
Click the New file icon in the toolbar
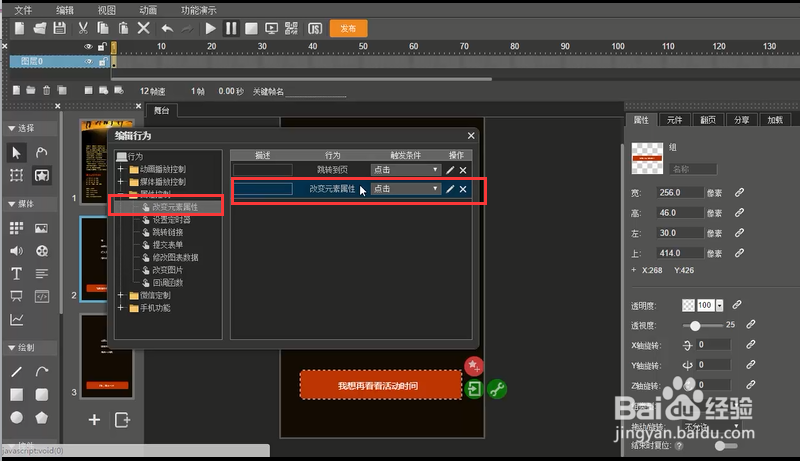(19, 29)
